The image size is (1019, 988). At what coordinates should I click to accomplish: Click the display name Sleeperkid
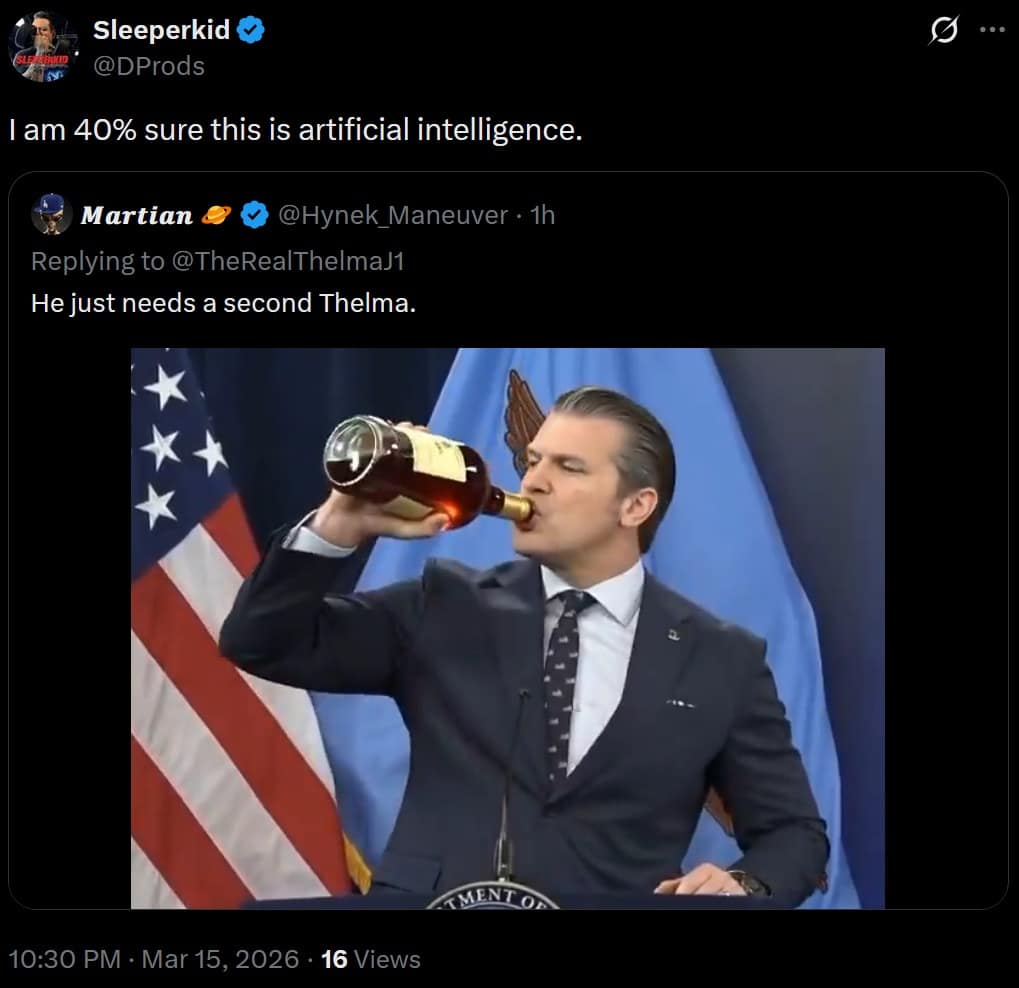point(160,29)
